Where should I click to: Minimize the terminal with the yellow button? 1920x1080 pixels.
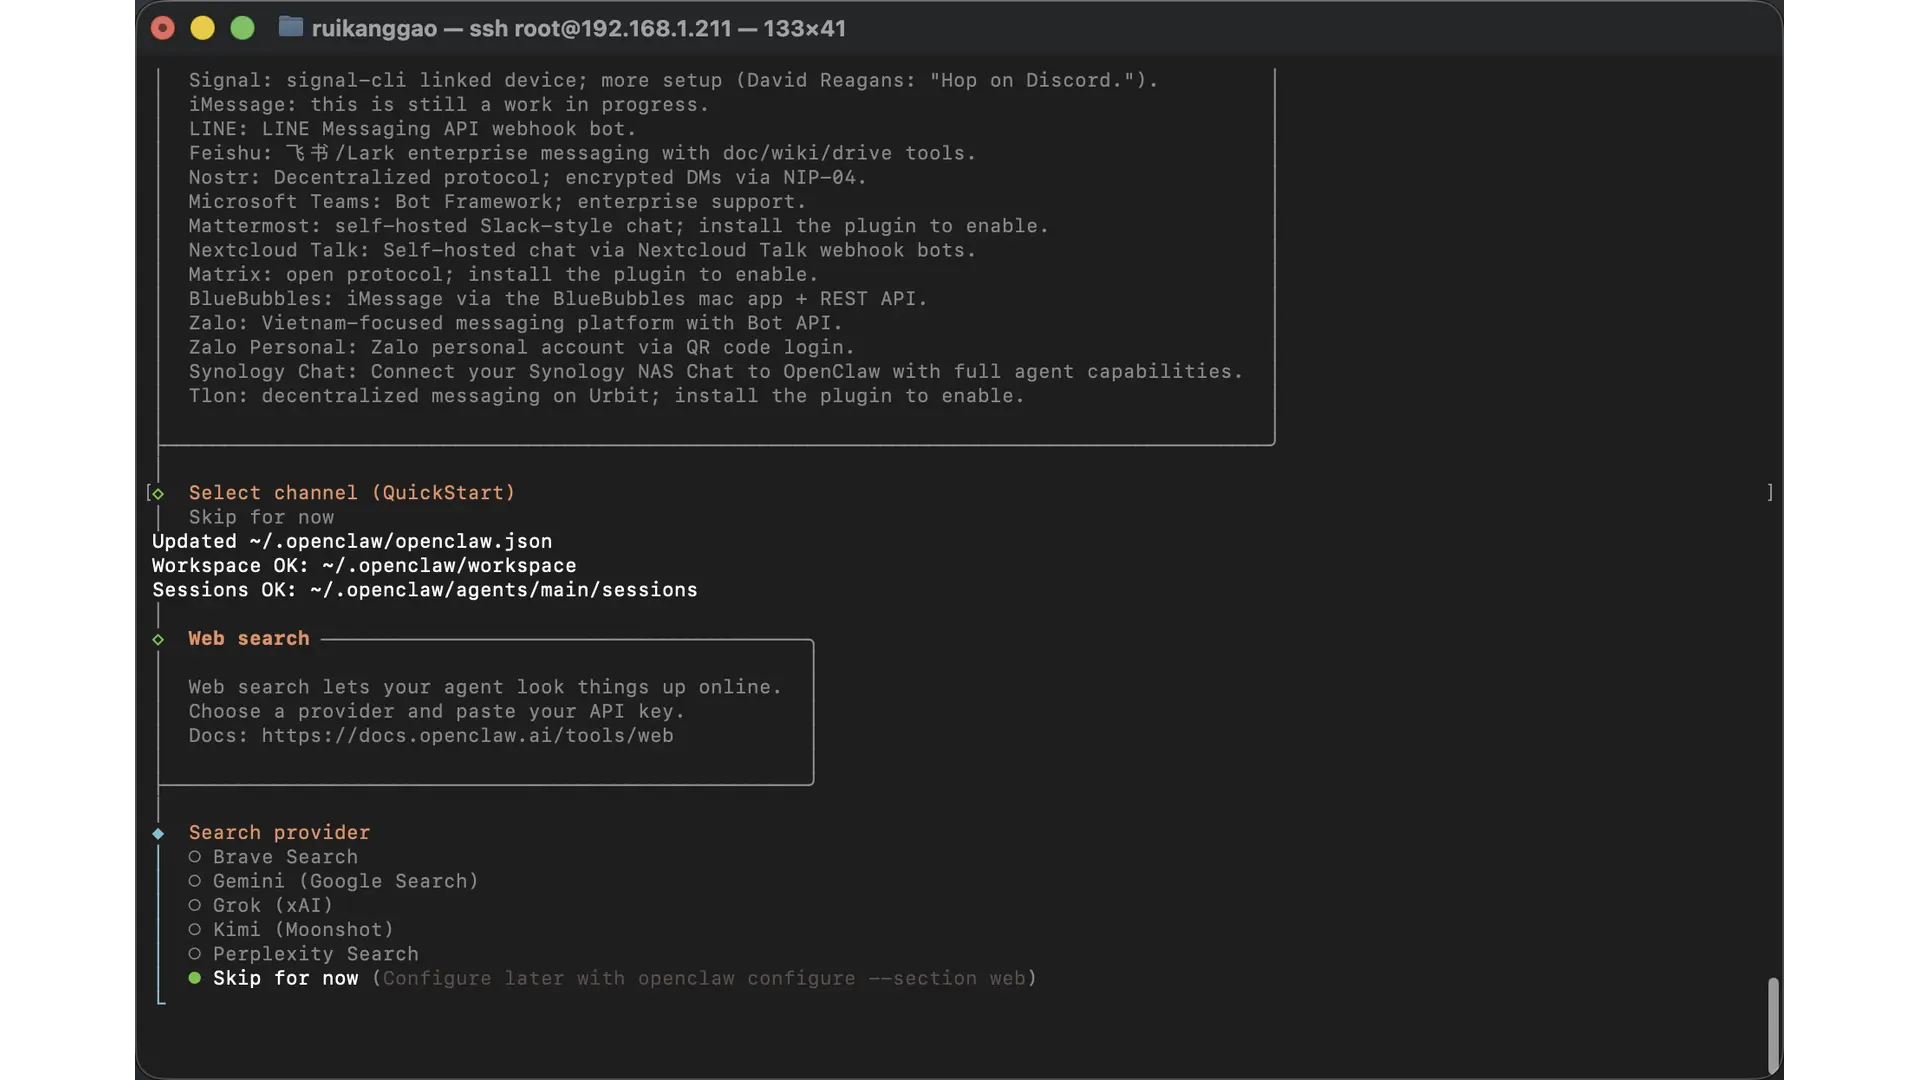(x=202, y=28)
